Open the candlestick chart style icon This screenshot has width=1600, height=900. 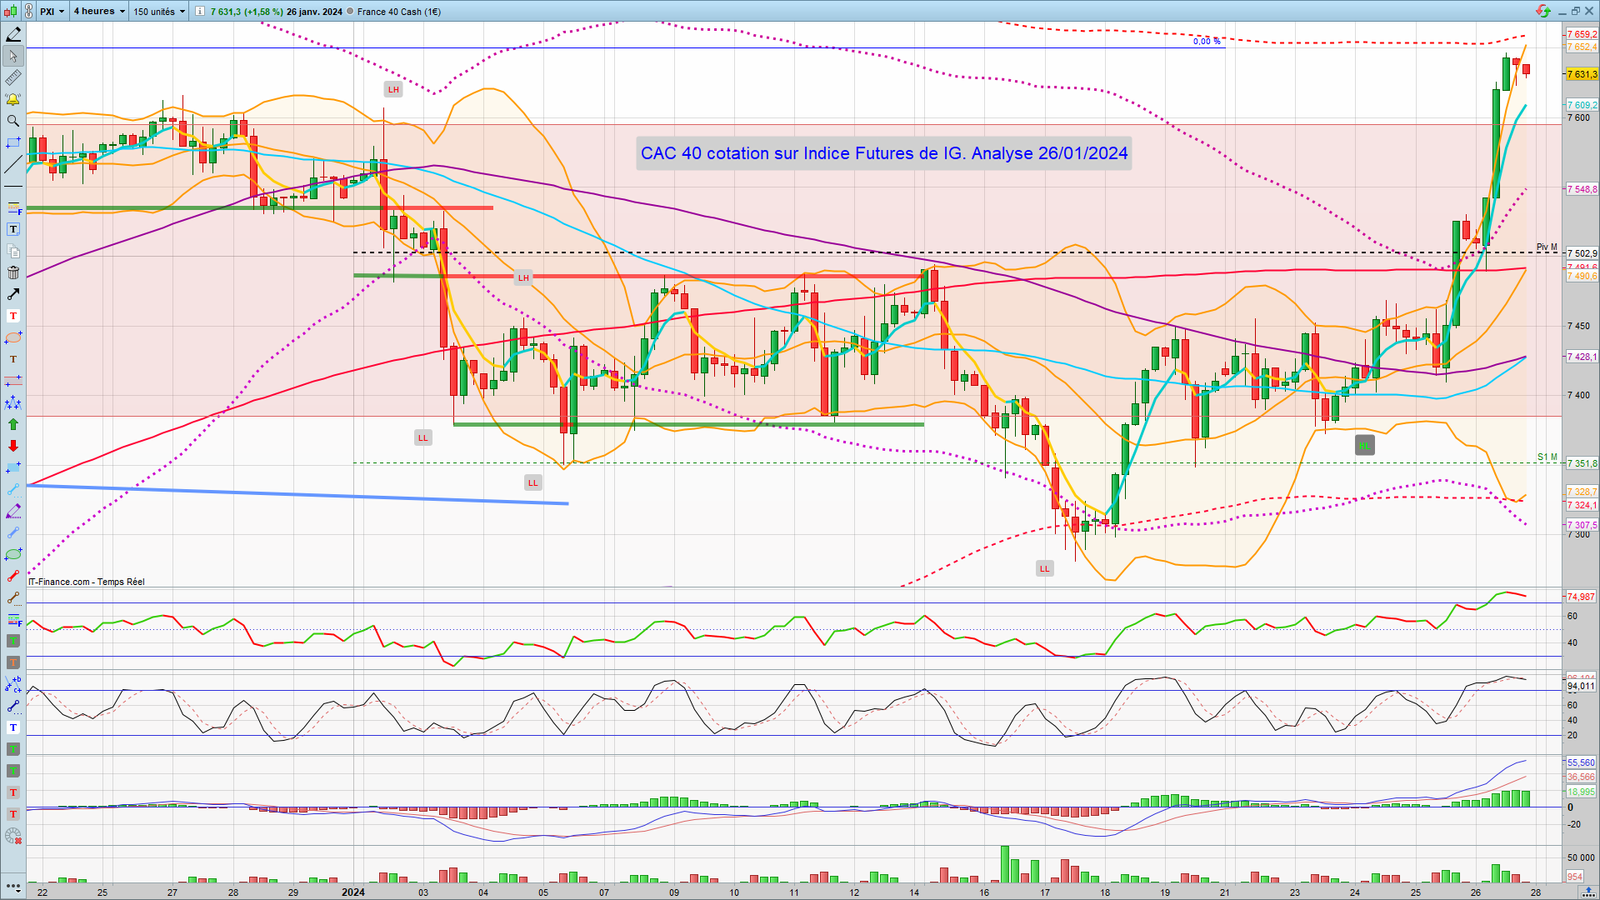pos(9,11)
